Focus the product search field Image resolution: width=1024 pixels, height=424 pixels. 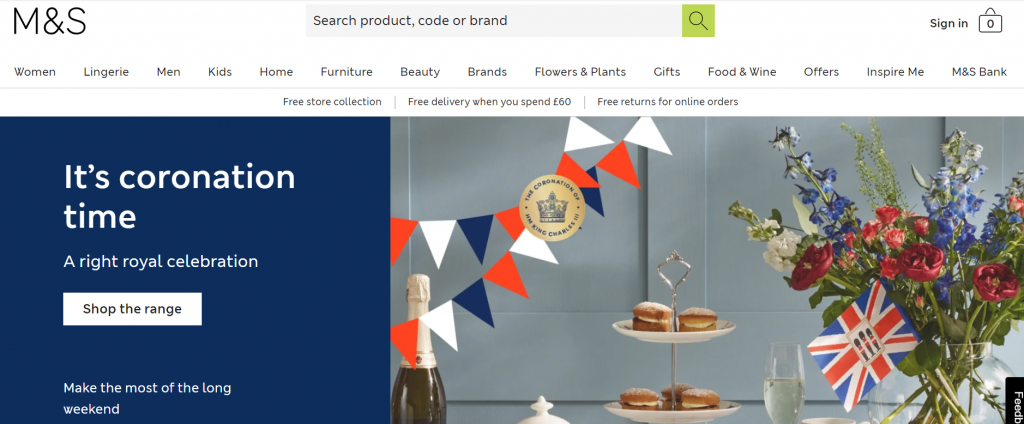pos(494,21)
